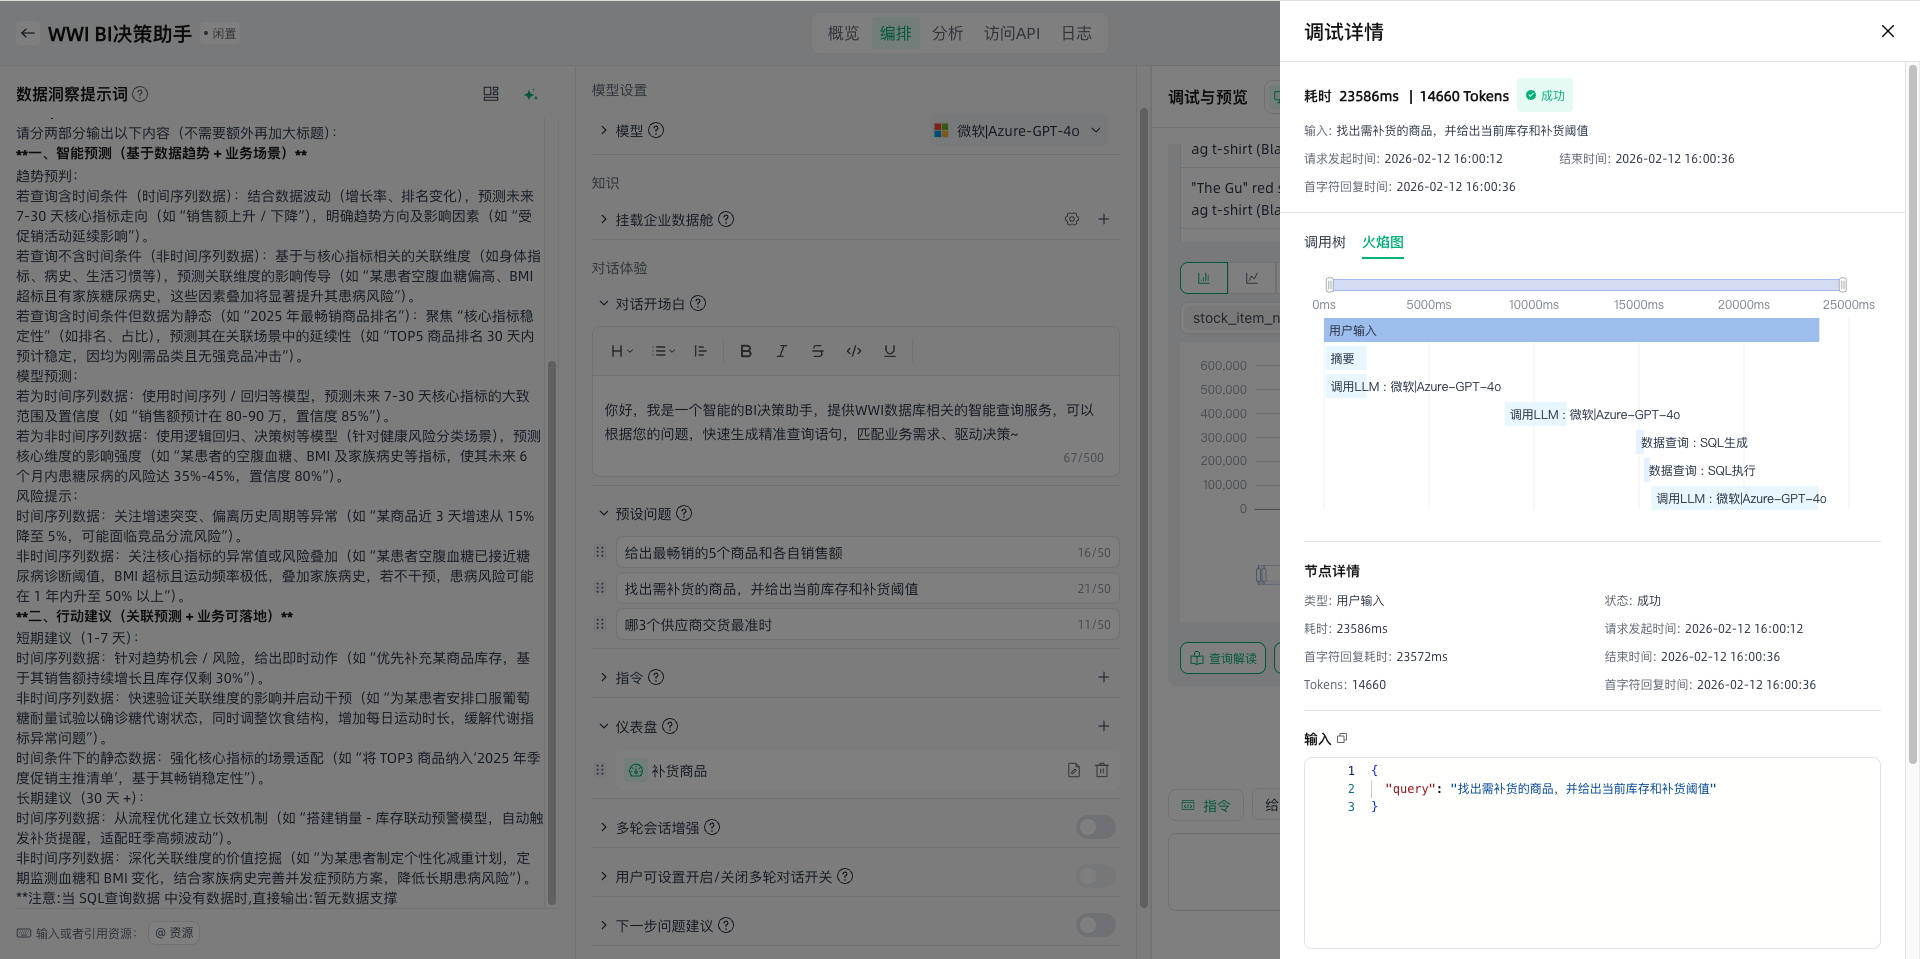The height and width of the screenshot is (959, 1920).
Task: Click the settings gear for 挂载企业数据舱
Action: (x=1071, y=219)
